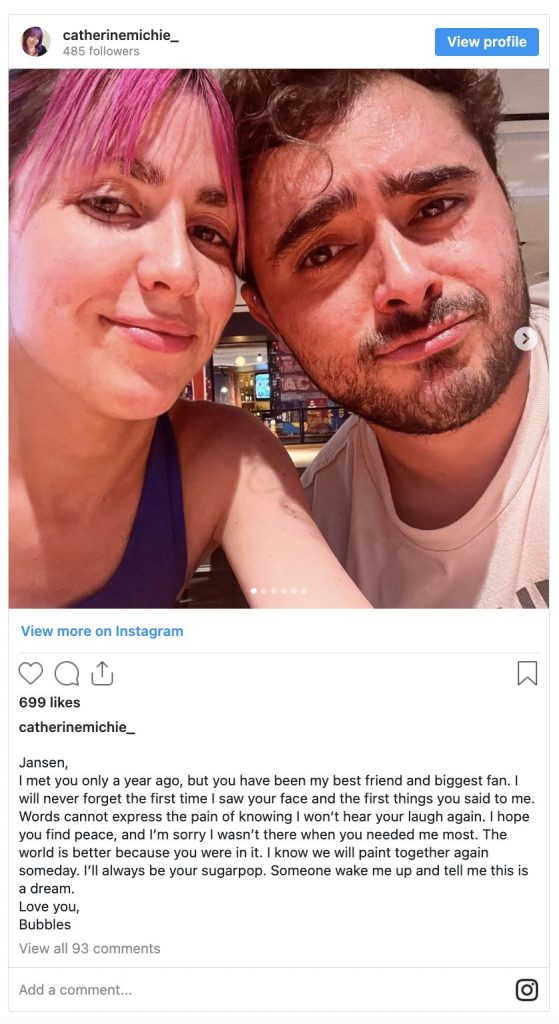The image size is (559, 1024).
Task: View the 699 likes list
Action: [x=50, y=702]
